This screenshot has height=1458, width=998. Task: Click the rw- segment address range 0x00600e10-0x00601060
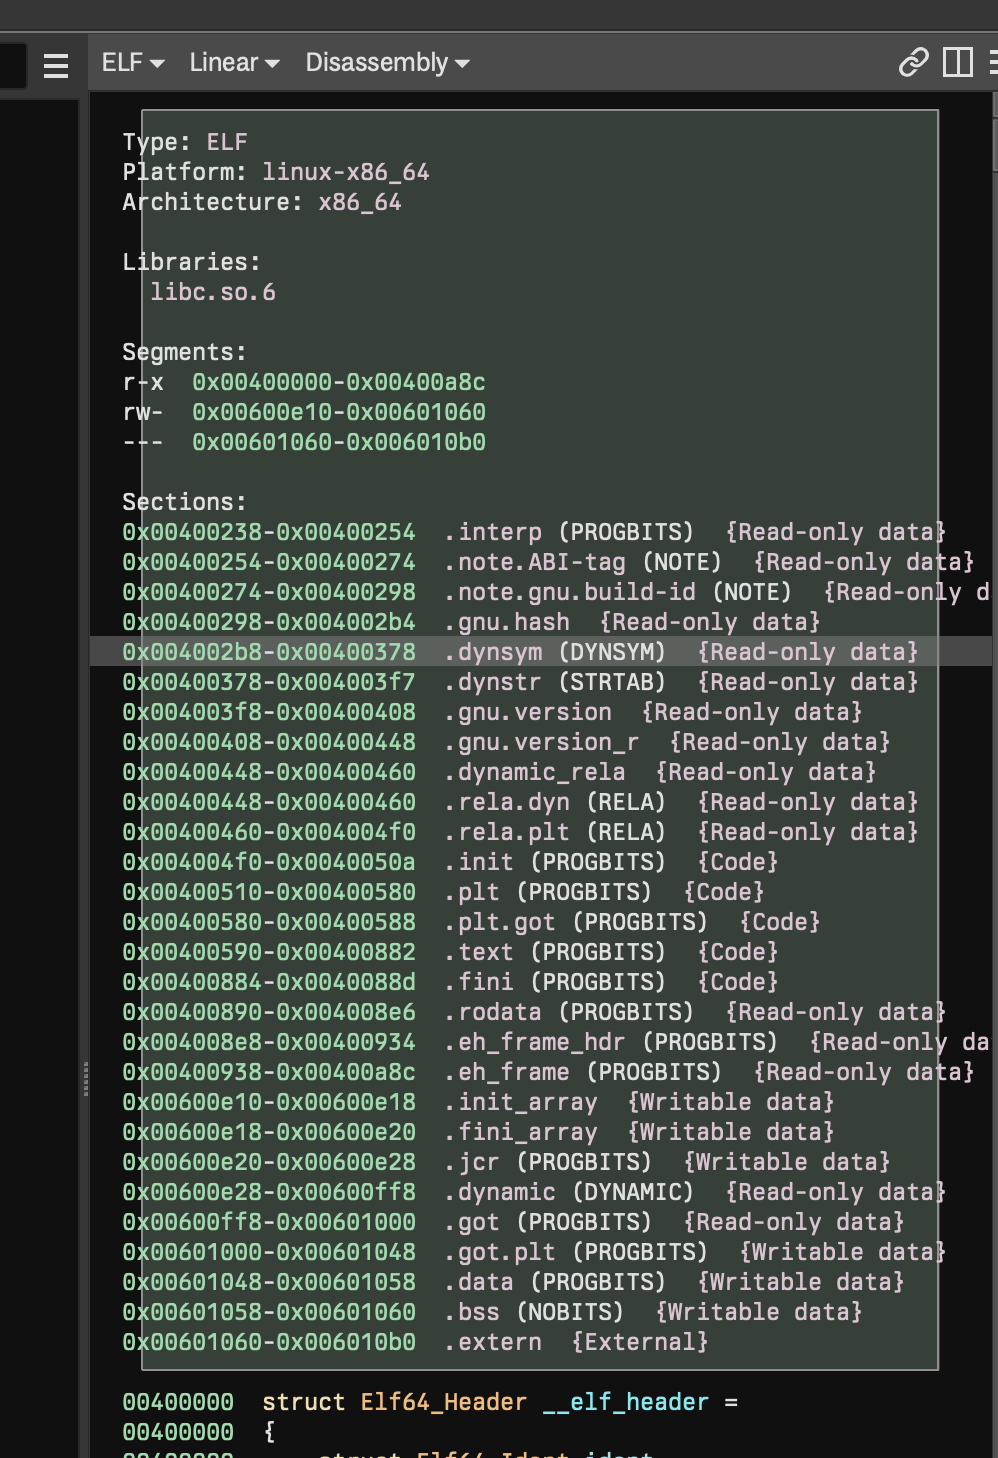tap(339, 412)
